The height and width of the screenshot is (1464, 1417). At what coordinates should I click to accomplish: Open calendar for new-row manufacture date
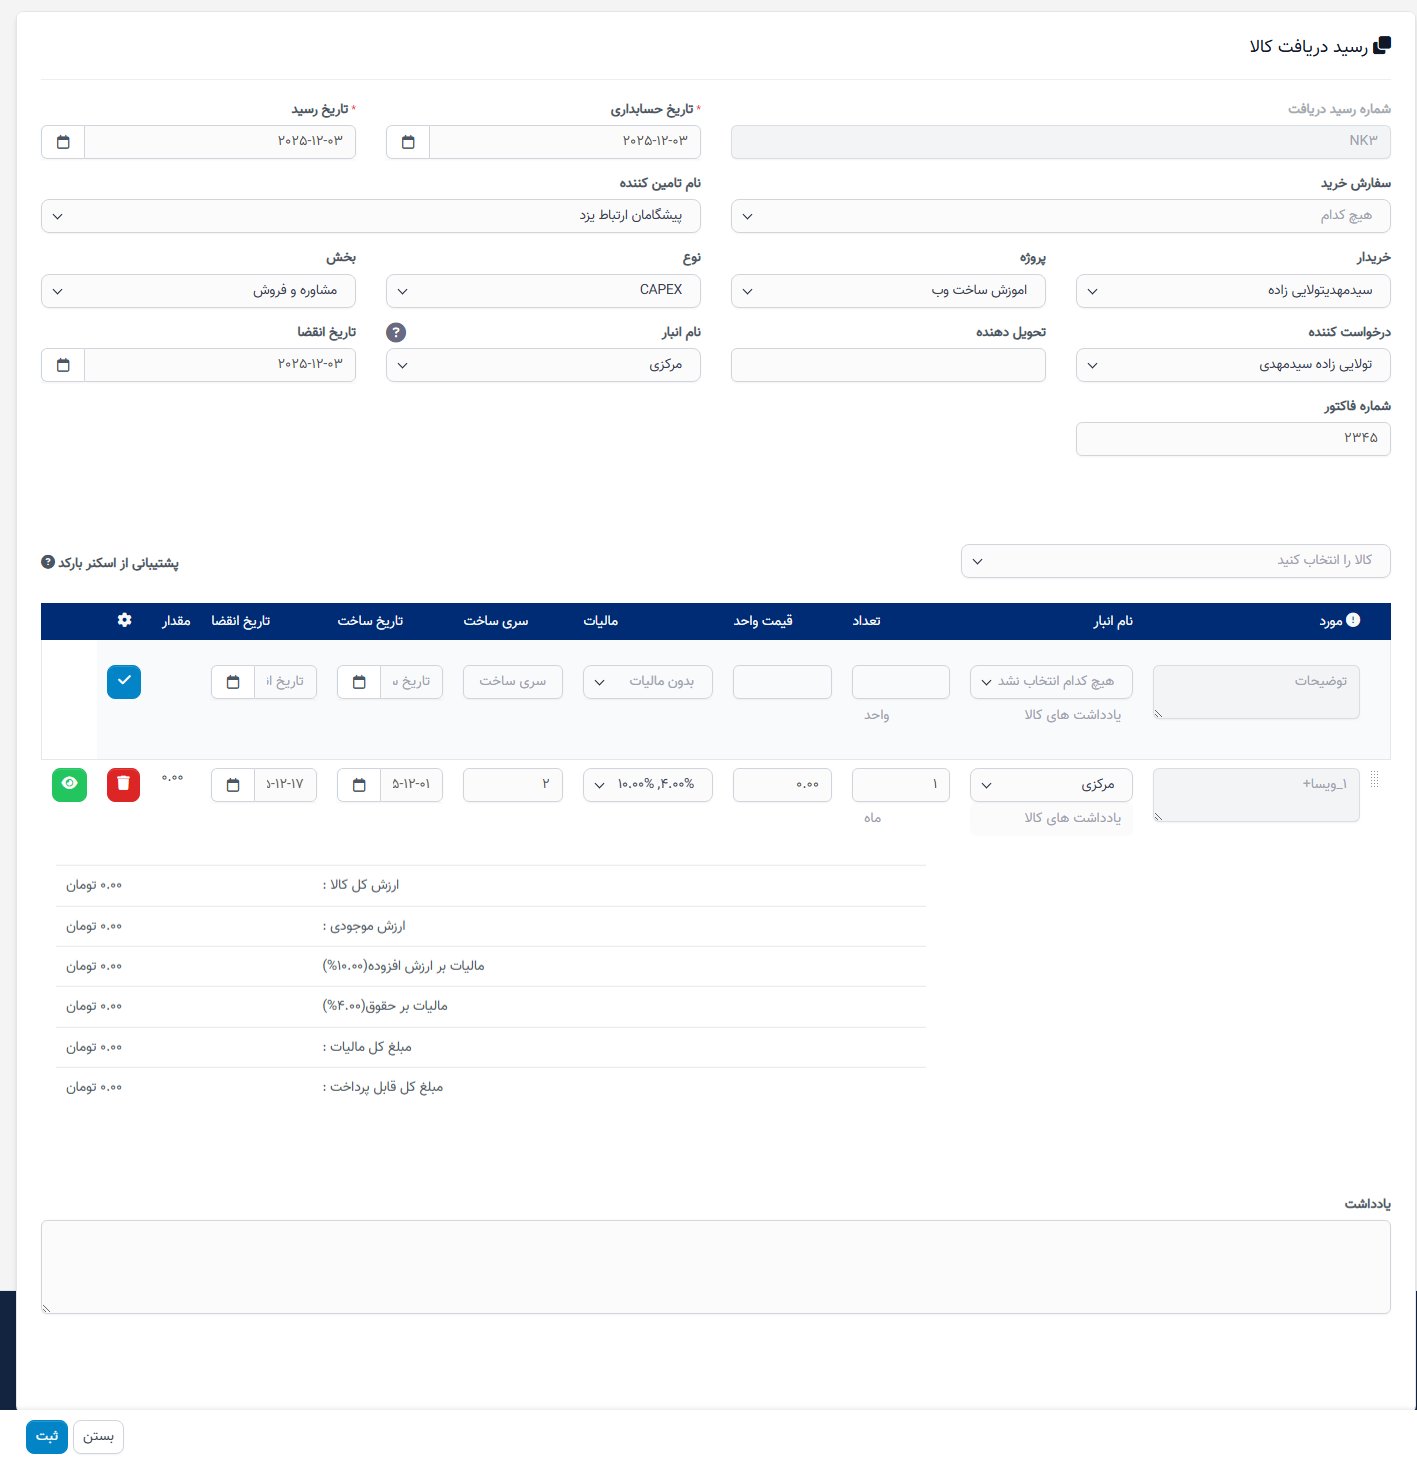(x=359, y=682)
